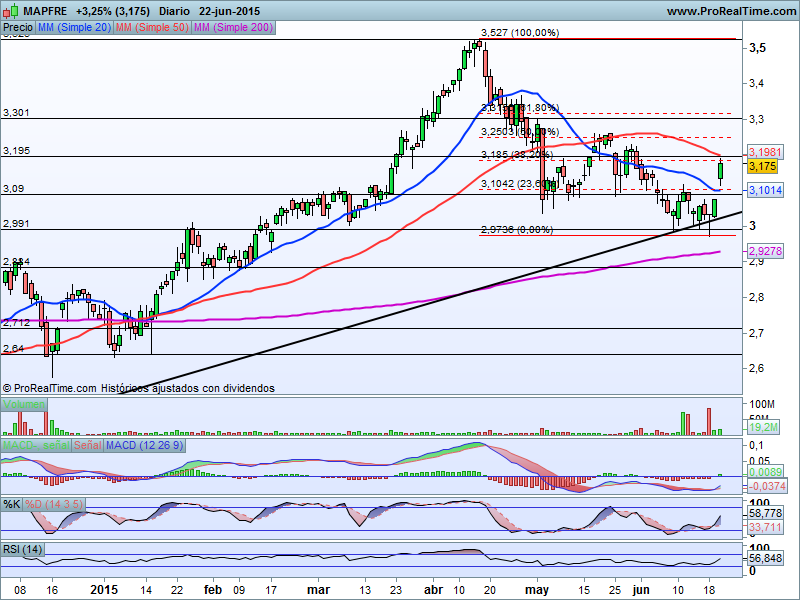Click the 19,2M volume value tag
Viewport: 800px width, 600px height.
click(x=763, y=427)
